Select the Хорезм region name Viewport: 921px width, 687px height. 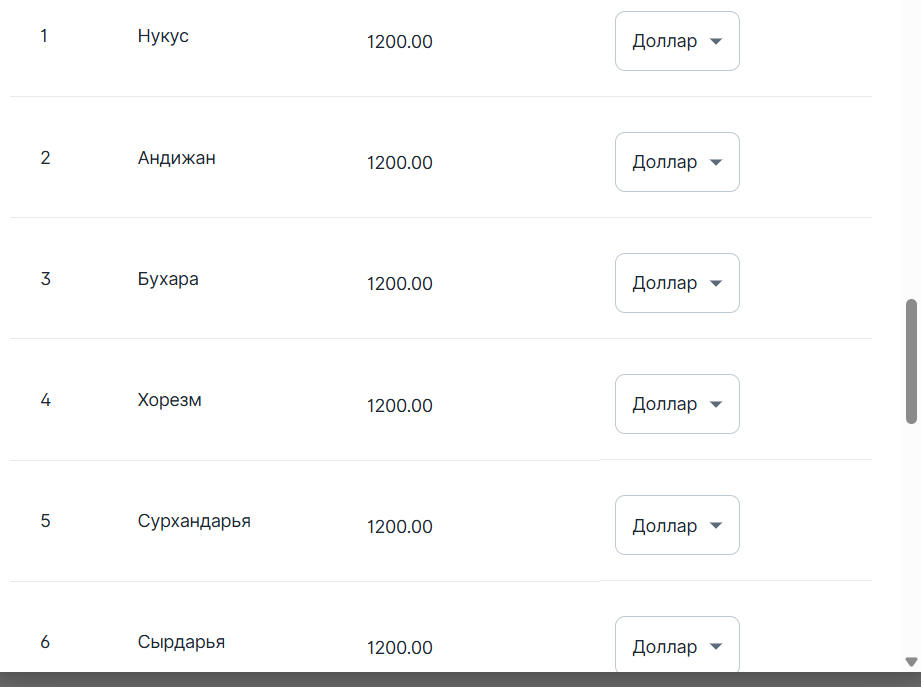pyautogui.click(x=169, y=400)
